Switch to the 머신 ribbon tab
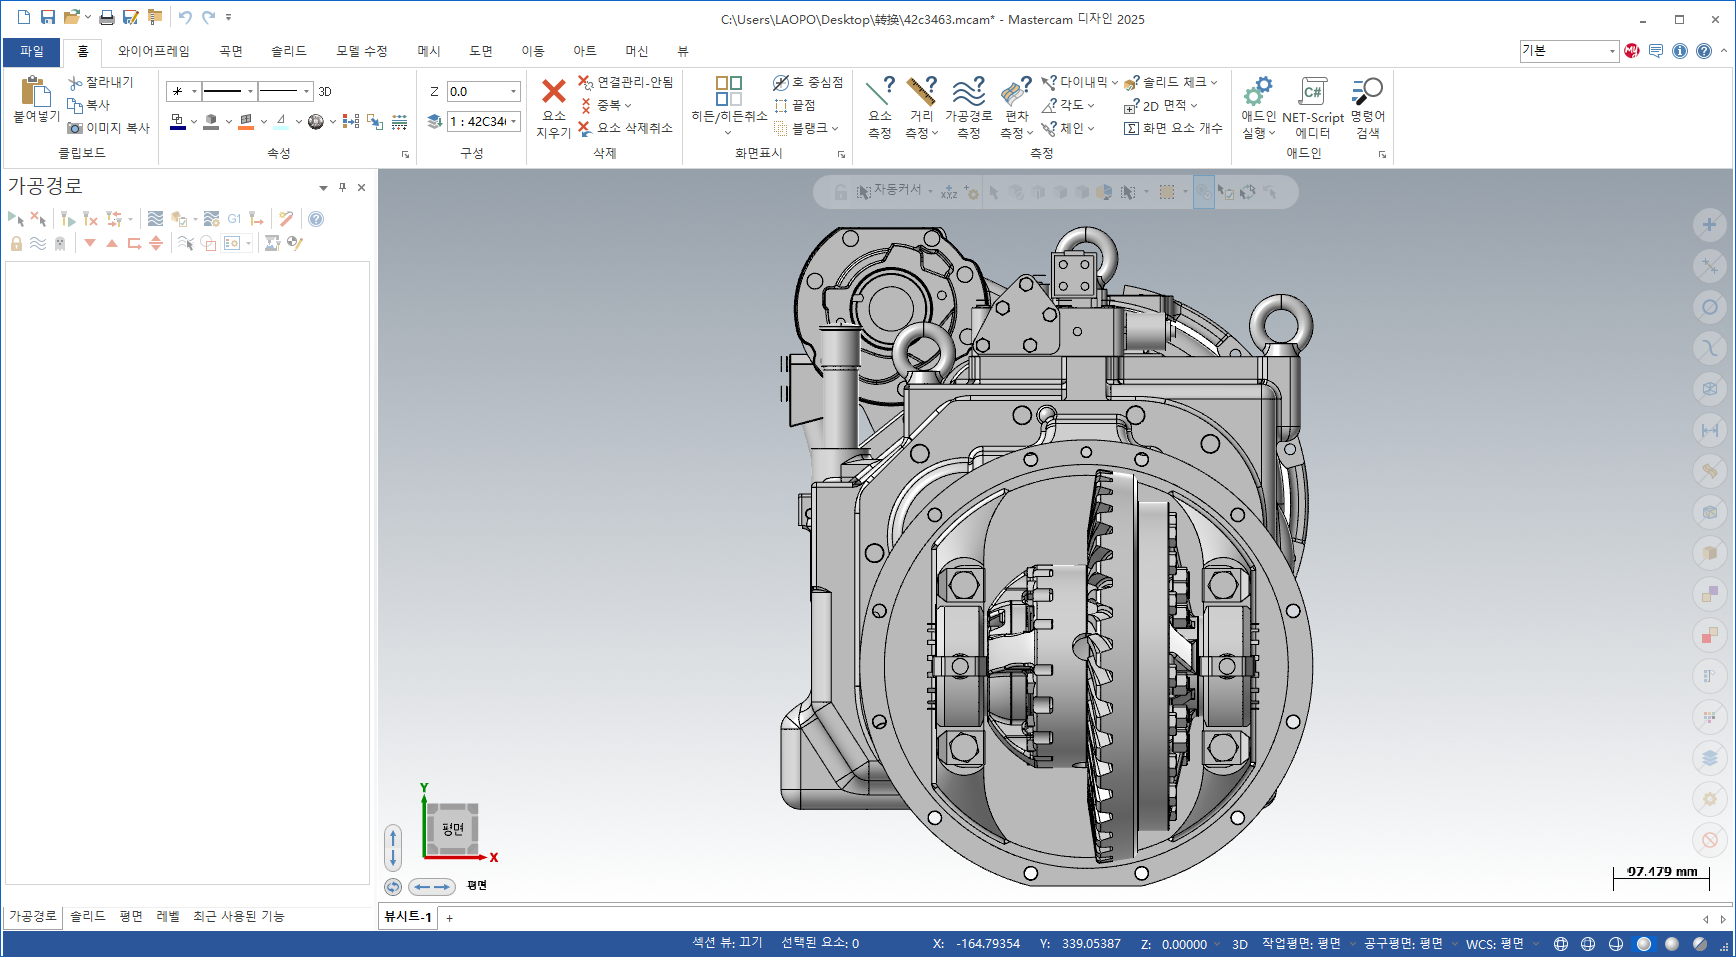Viewport: 1736px width, 957px height. [x=637, y=51]
